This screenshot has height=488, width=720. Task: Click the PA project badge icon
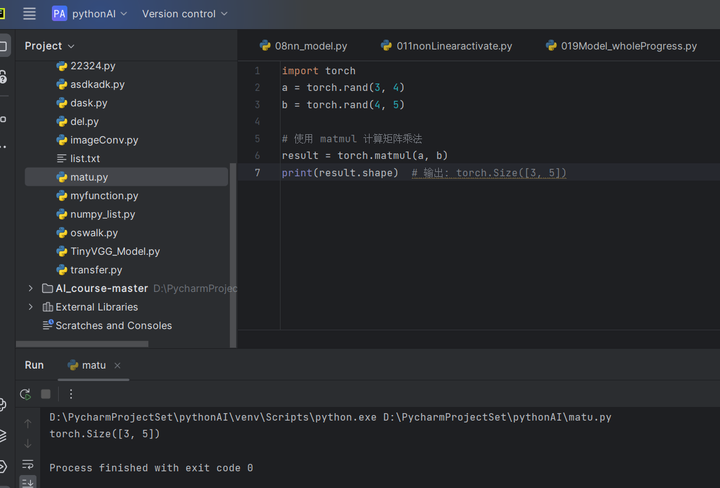click(x=59, y=14)
